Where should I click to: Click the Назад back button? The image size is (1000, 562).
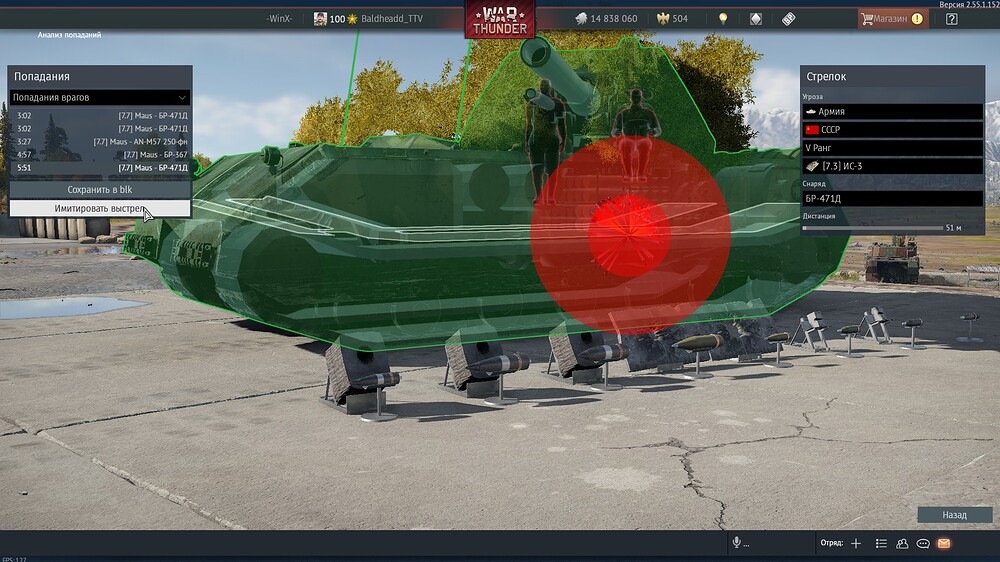955,515
